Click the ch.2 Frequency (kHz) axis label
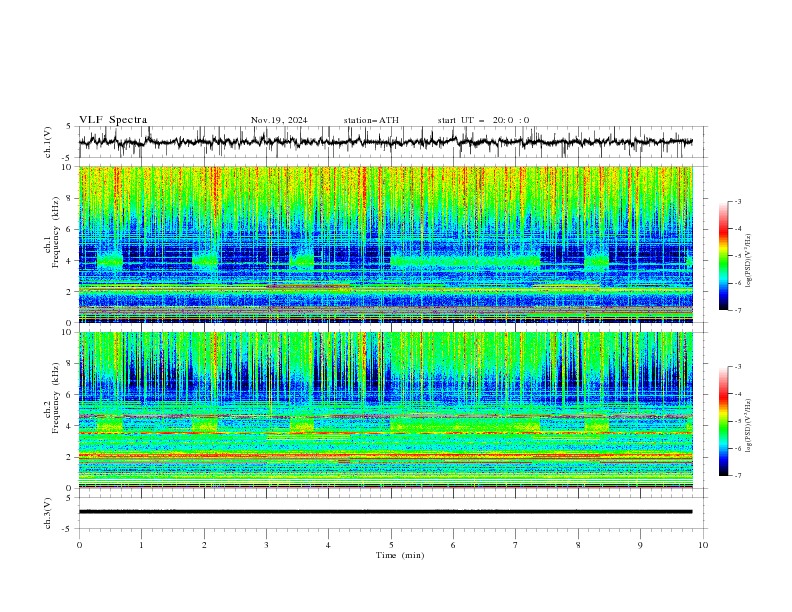Image resolution: width=792 pixels, height=612 pixels. tap(52, 397)
